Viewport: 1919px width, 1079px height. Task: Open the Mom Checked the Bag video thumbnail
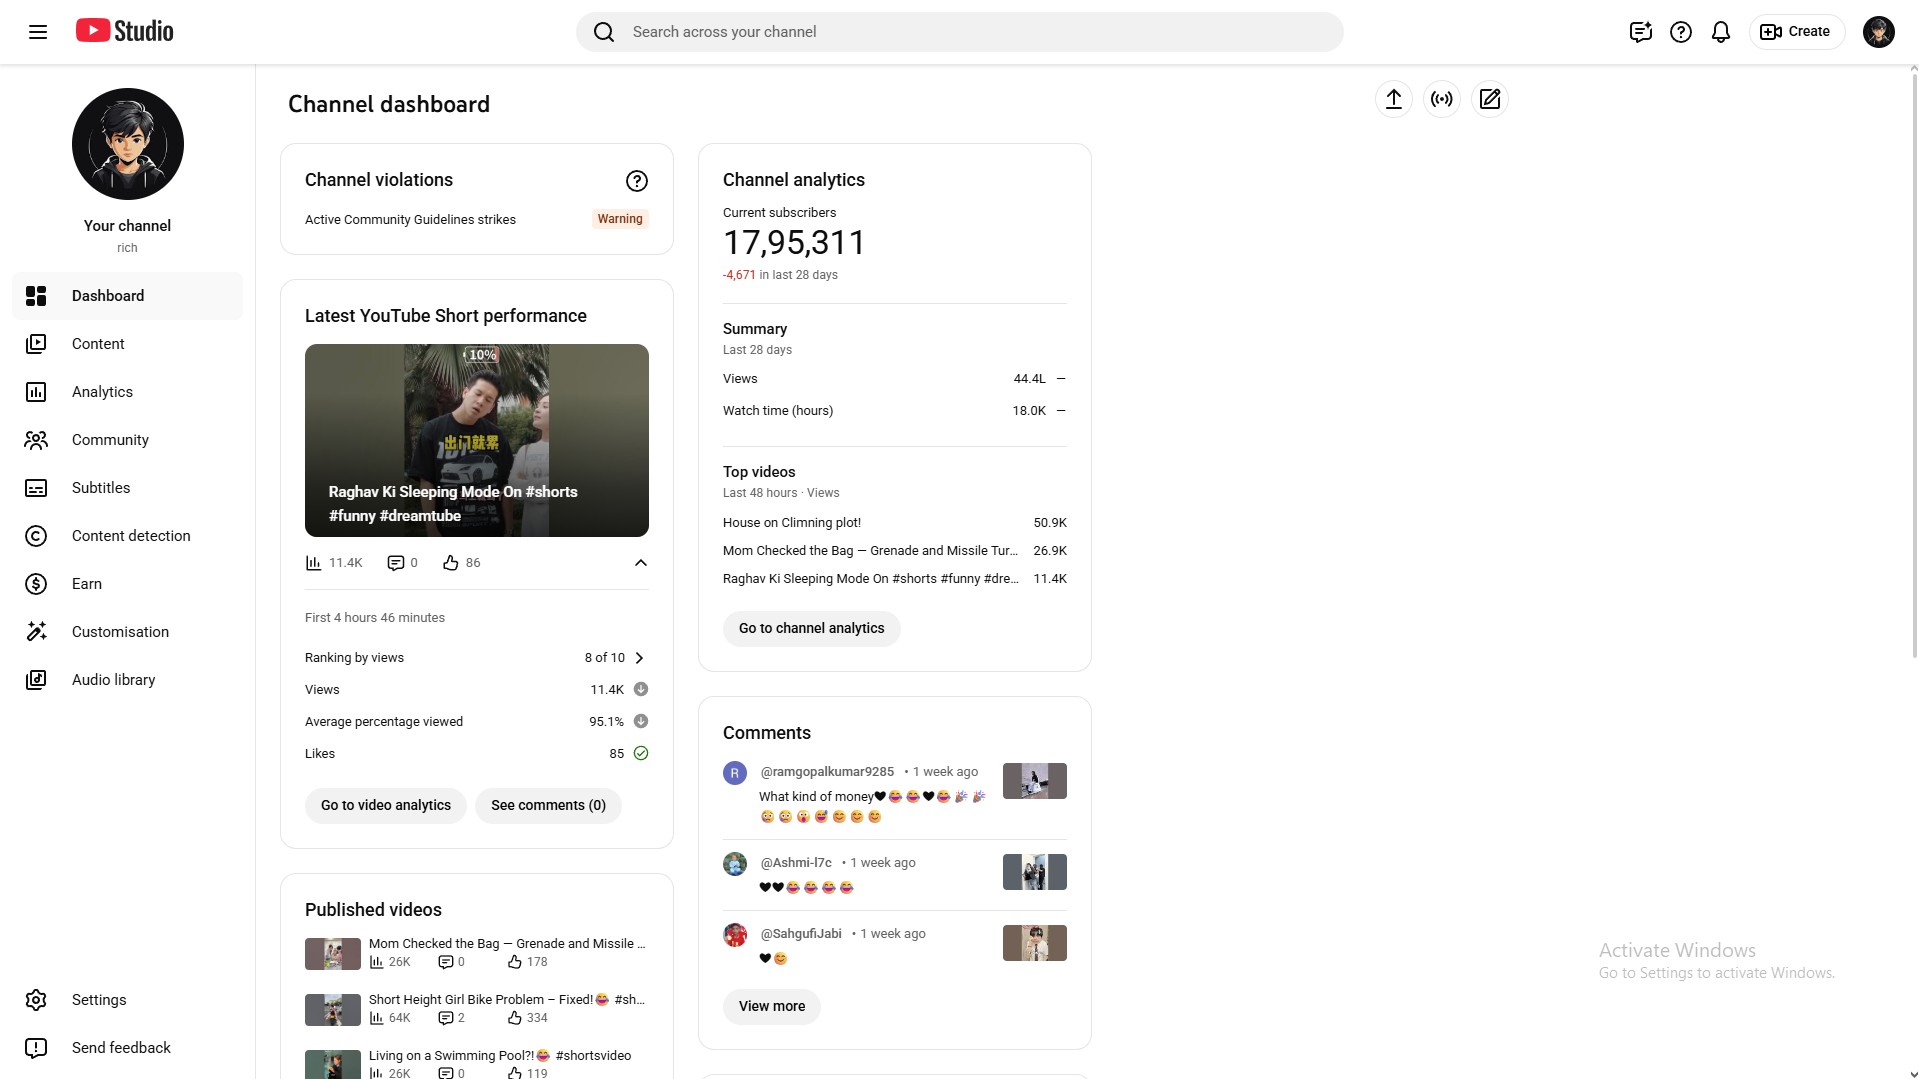[x=333, y=953]
